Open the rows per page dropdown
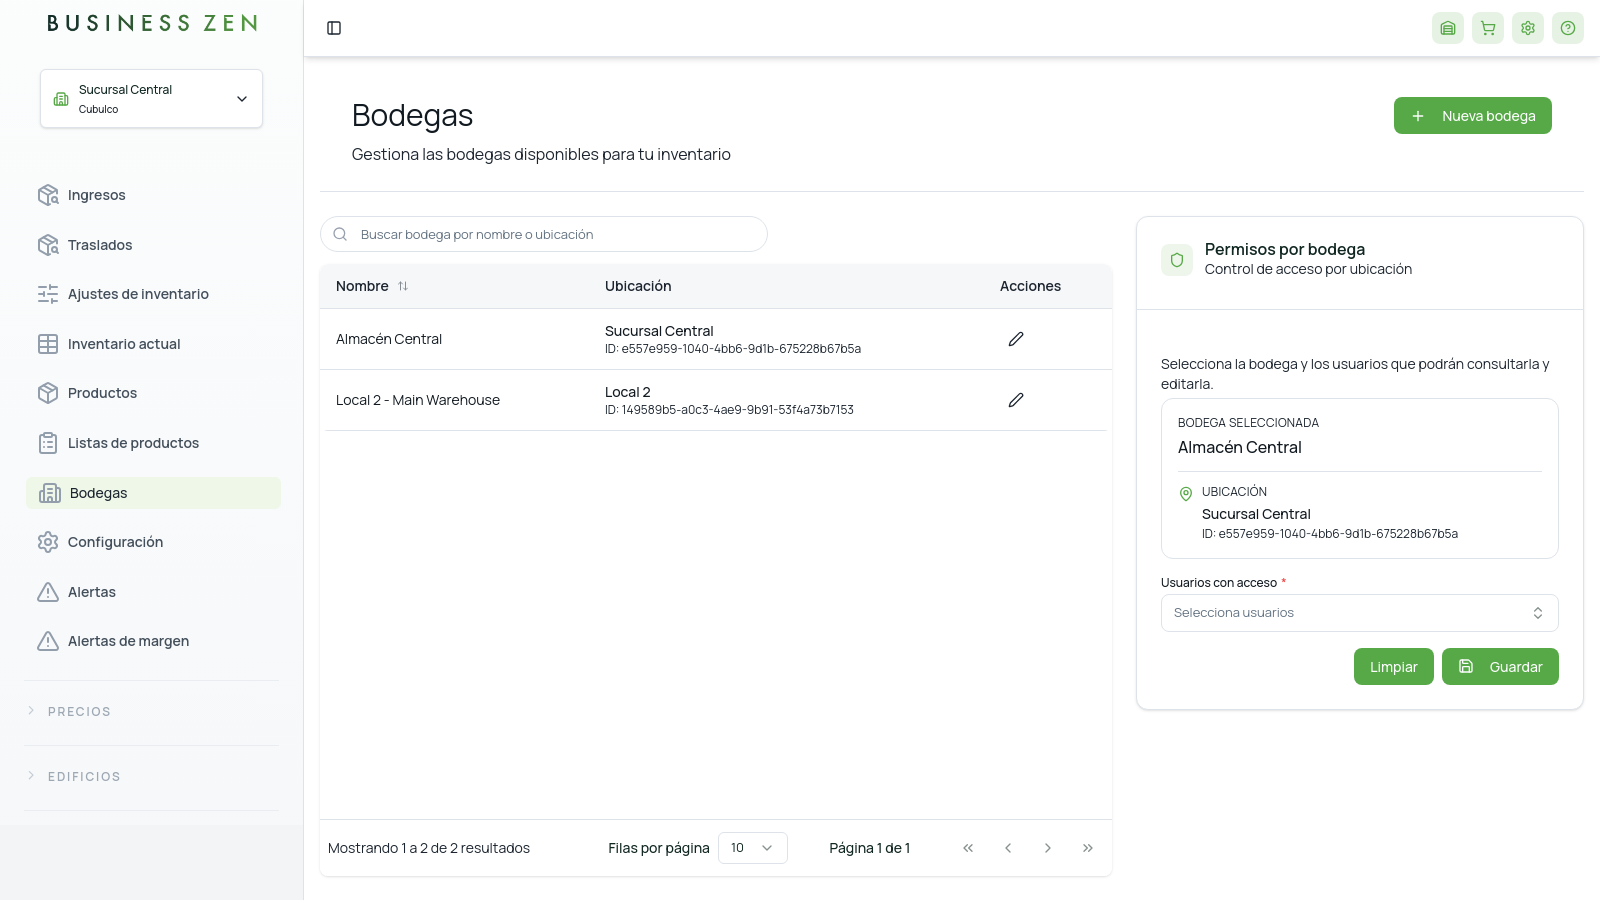 pyautogui.click(x=753, y=848)
